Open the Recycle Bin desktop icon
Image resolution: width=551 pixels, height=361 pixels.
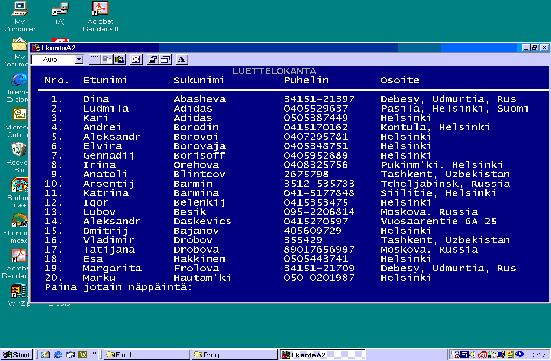click(18, 157)
